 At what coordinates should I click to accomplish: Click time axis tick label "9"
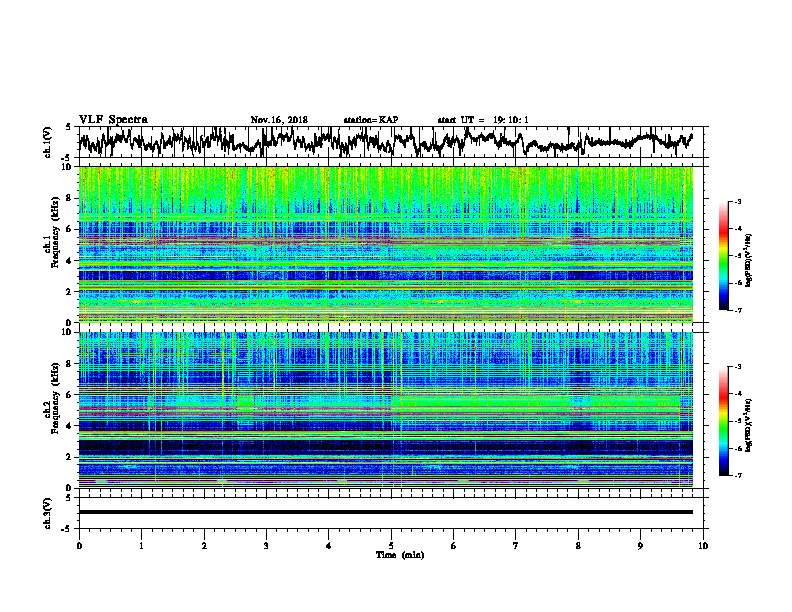coord(640,546)
